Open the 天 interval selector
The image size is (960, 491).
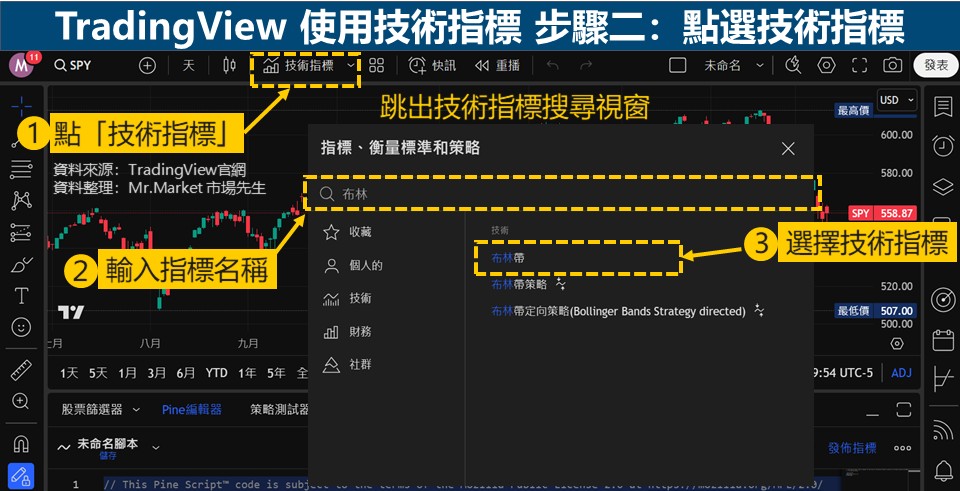point(188,66)
